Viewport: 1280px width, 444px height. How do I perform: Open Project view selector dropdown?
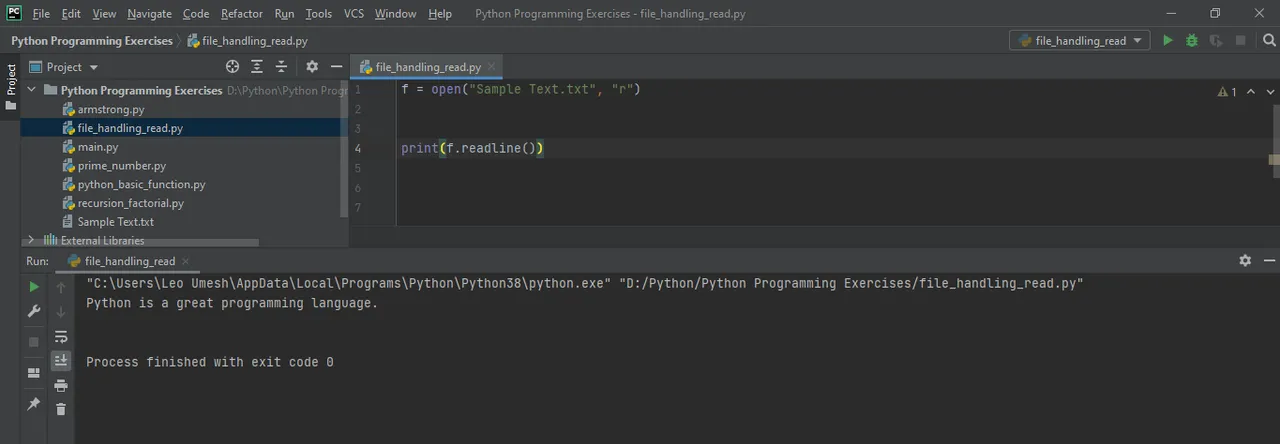point(65,67)
